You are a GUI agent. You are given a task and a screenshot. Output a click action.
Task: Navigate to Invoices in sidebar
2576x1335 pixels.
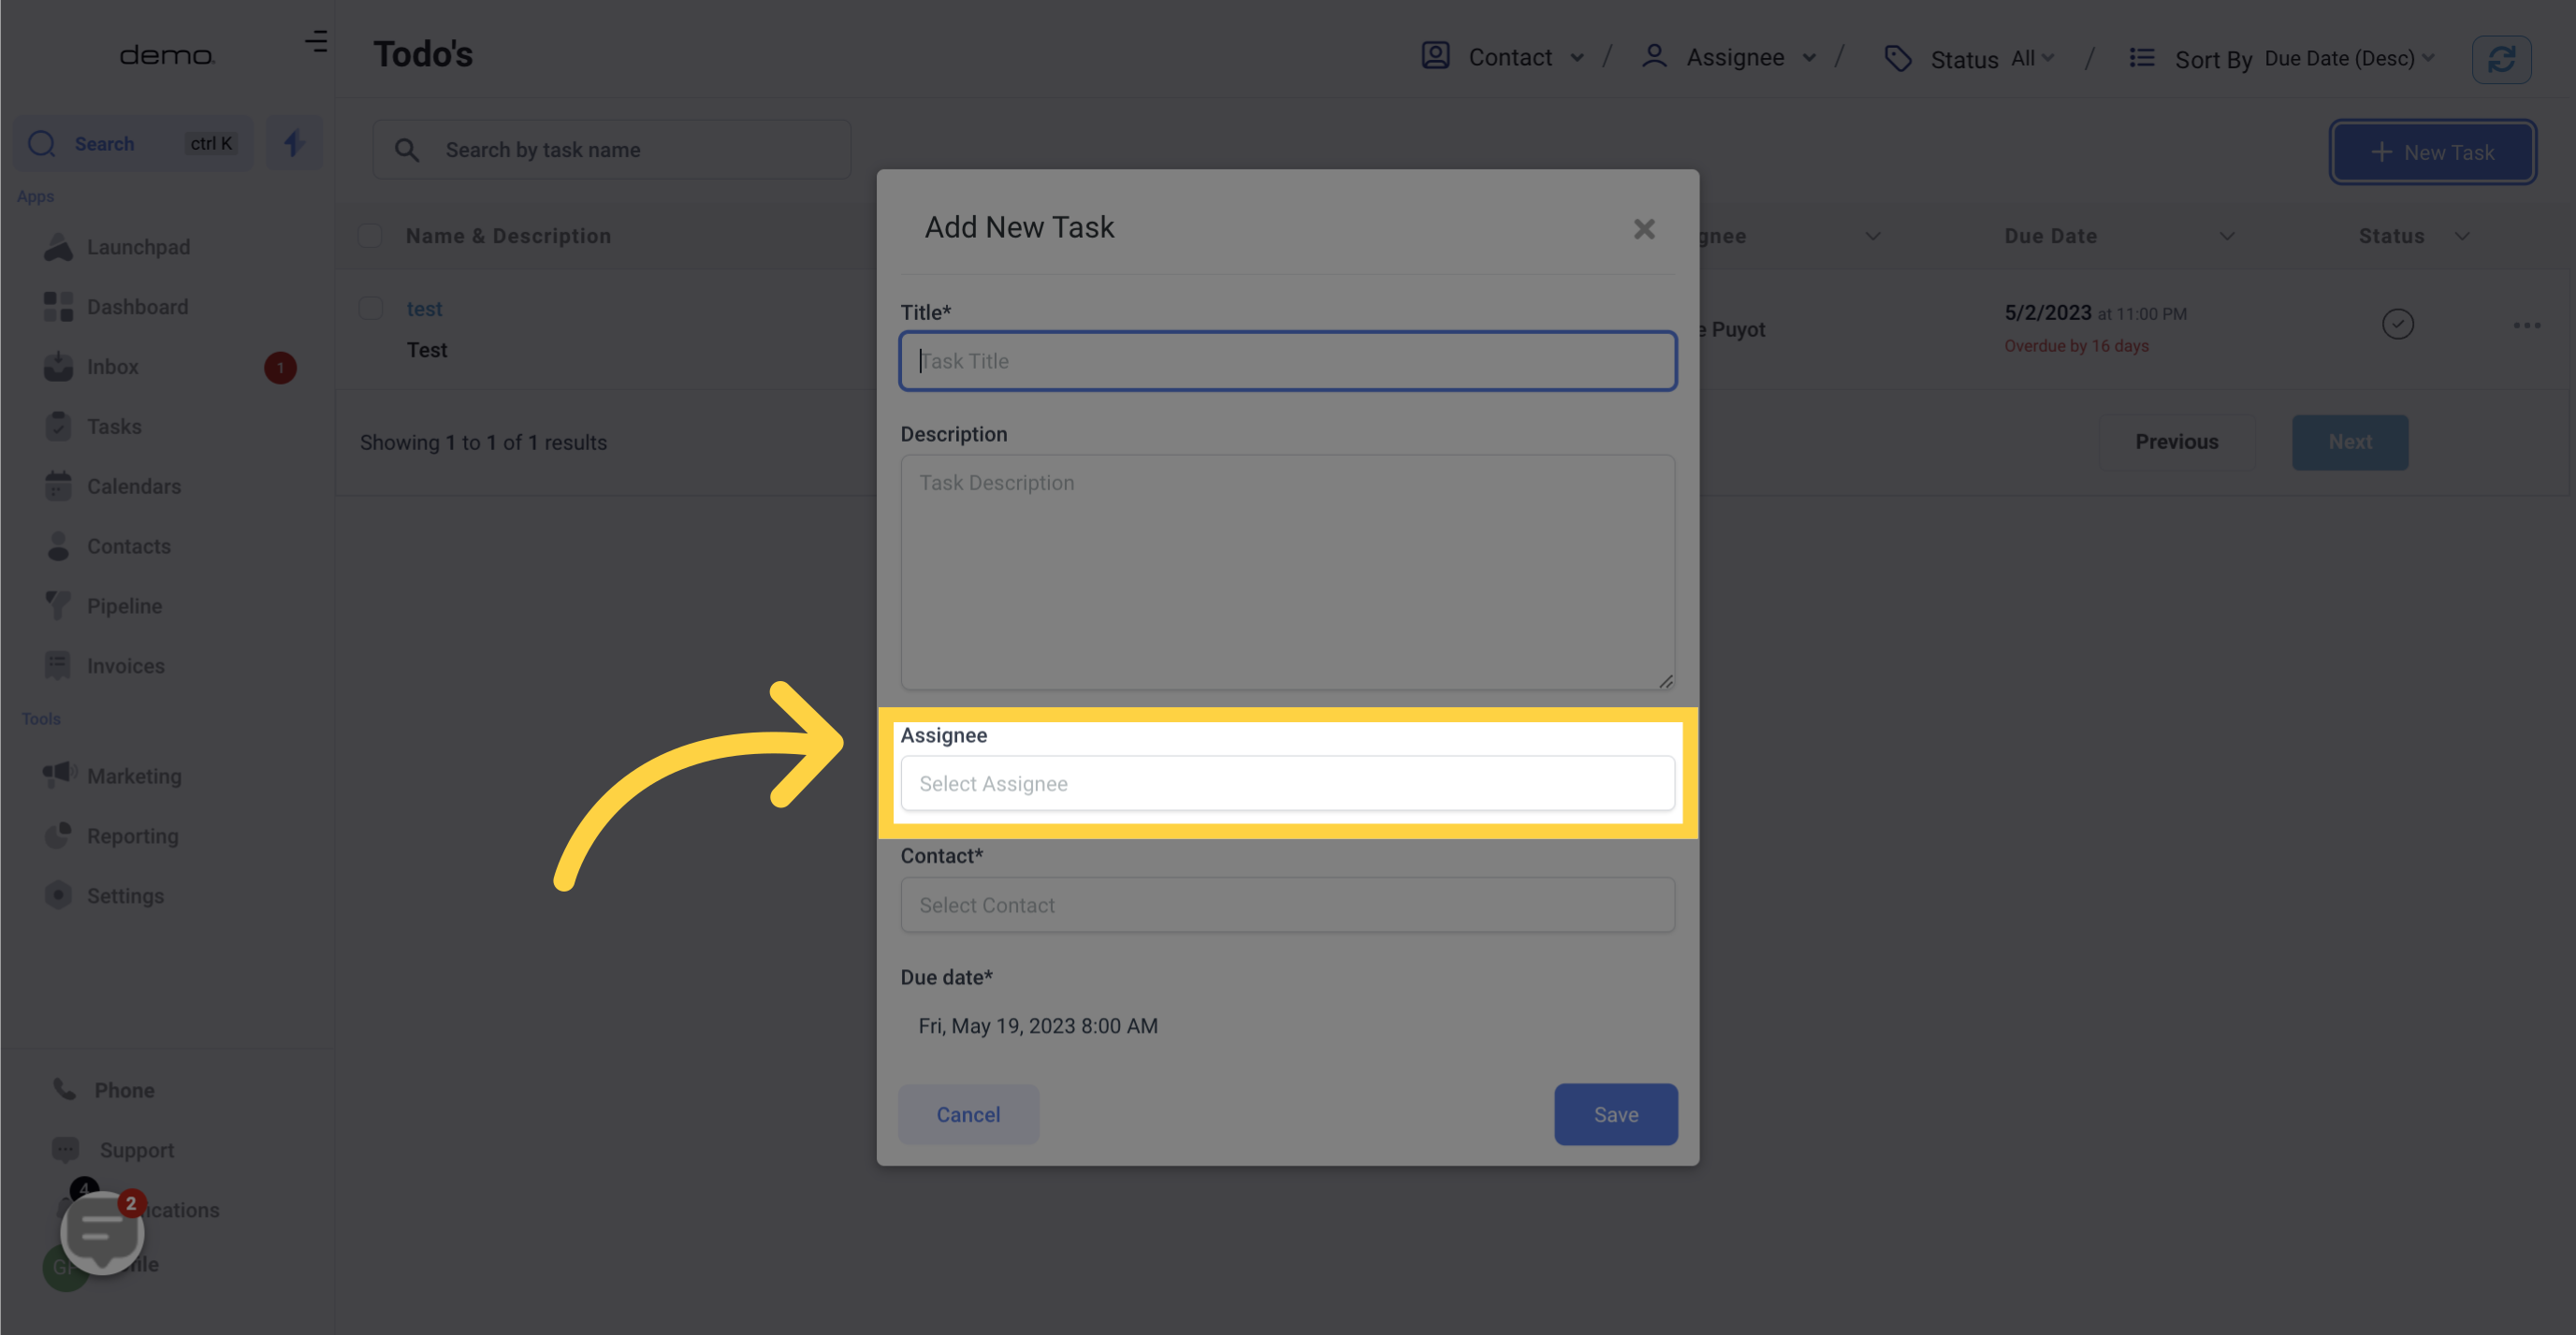(x=124, y=666)
